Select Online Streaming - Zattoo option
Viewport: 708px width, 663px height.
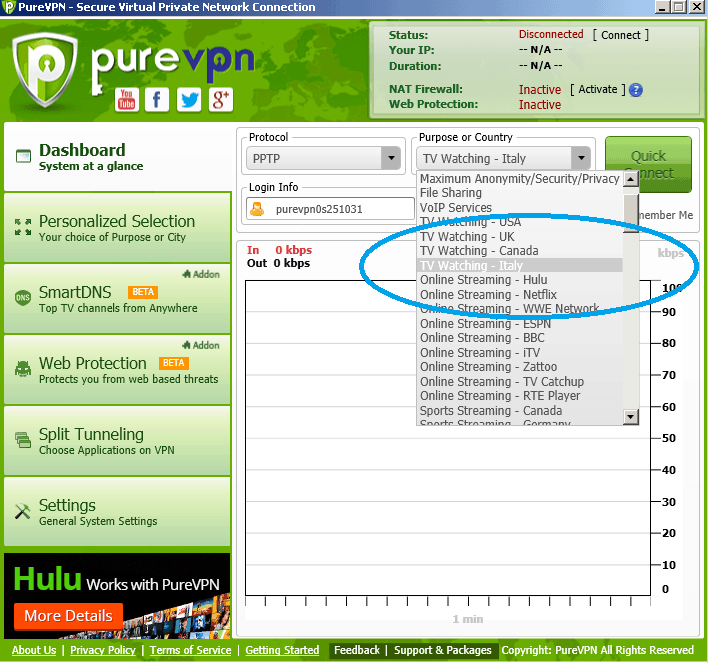[520, 367]
